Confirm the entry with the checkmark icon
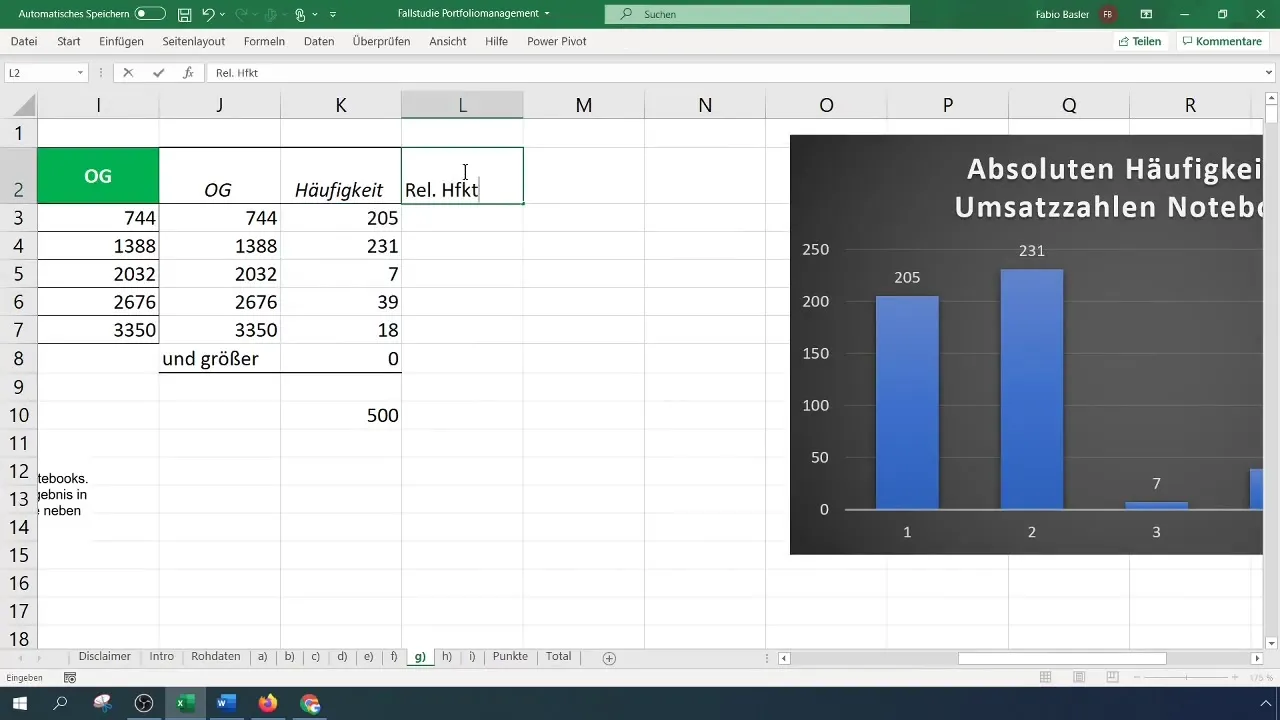 (x=158, y=73)
